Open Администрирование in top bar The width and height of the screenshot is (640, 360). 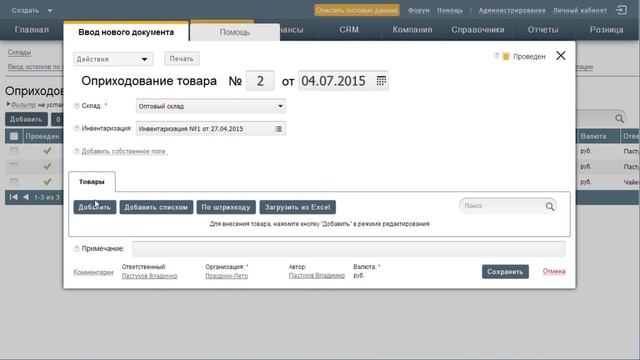point(512,10)
